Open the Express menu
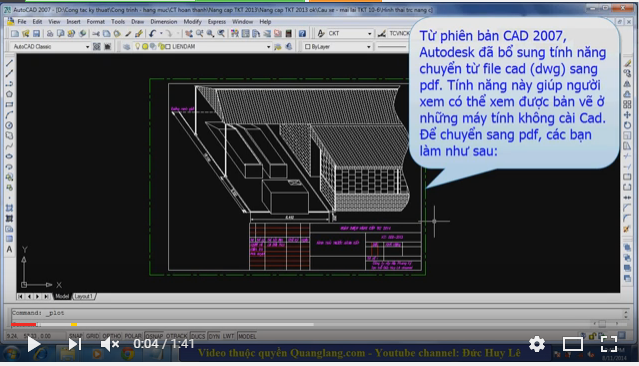This screenshot has height=366, width=639. click(217, 22)
